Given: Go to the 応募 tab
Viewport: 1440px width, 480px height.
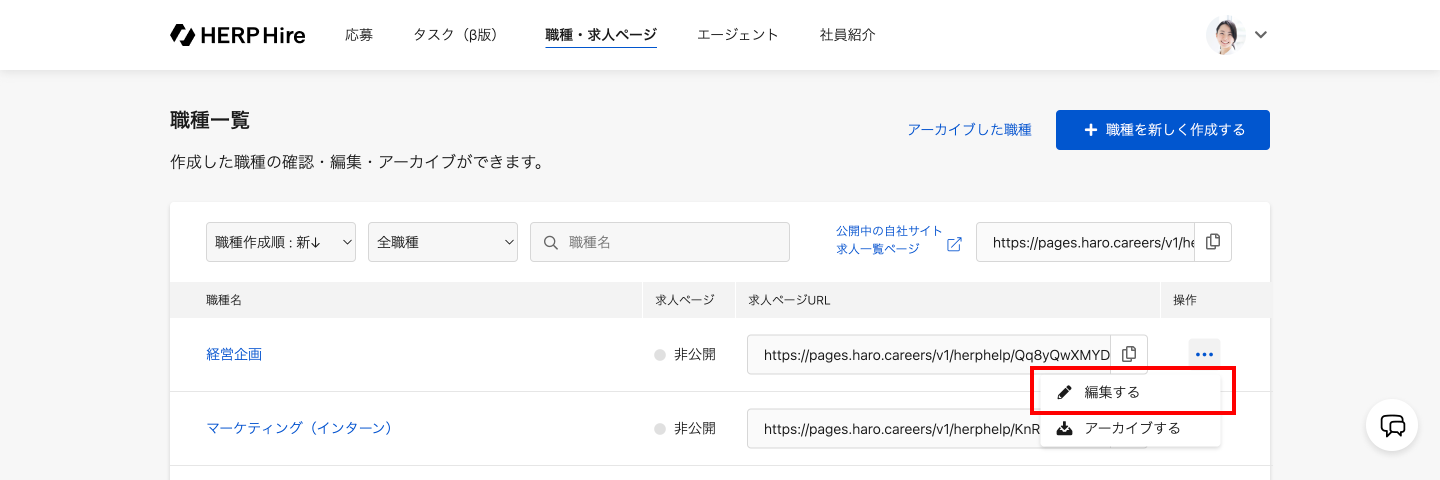Looking at the screenshot, I should click(x=359, y=35).
